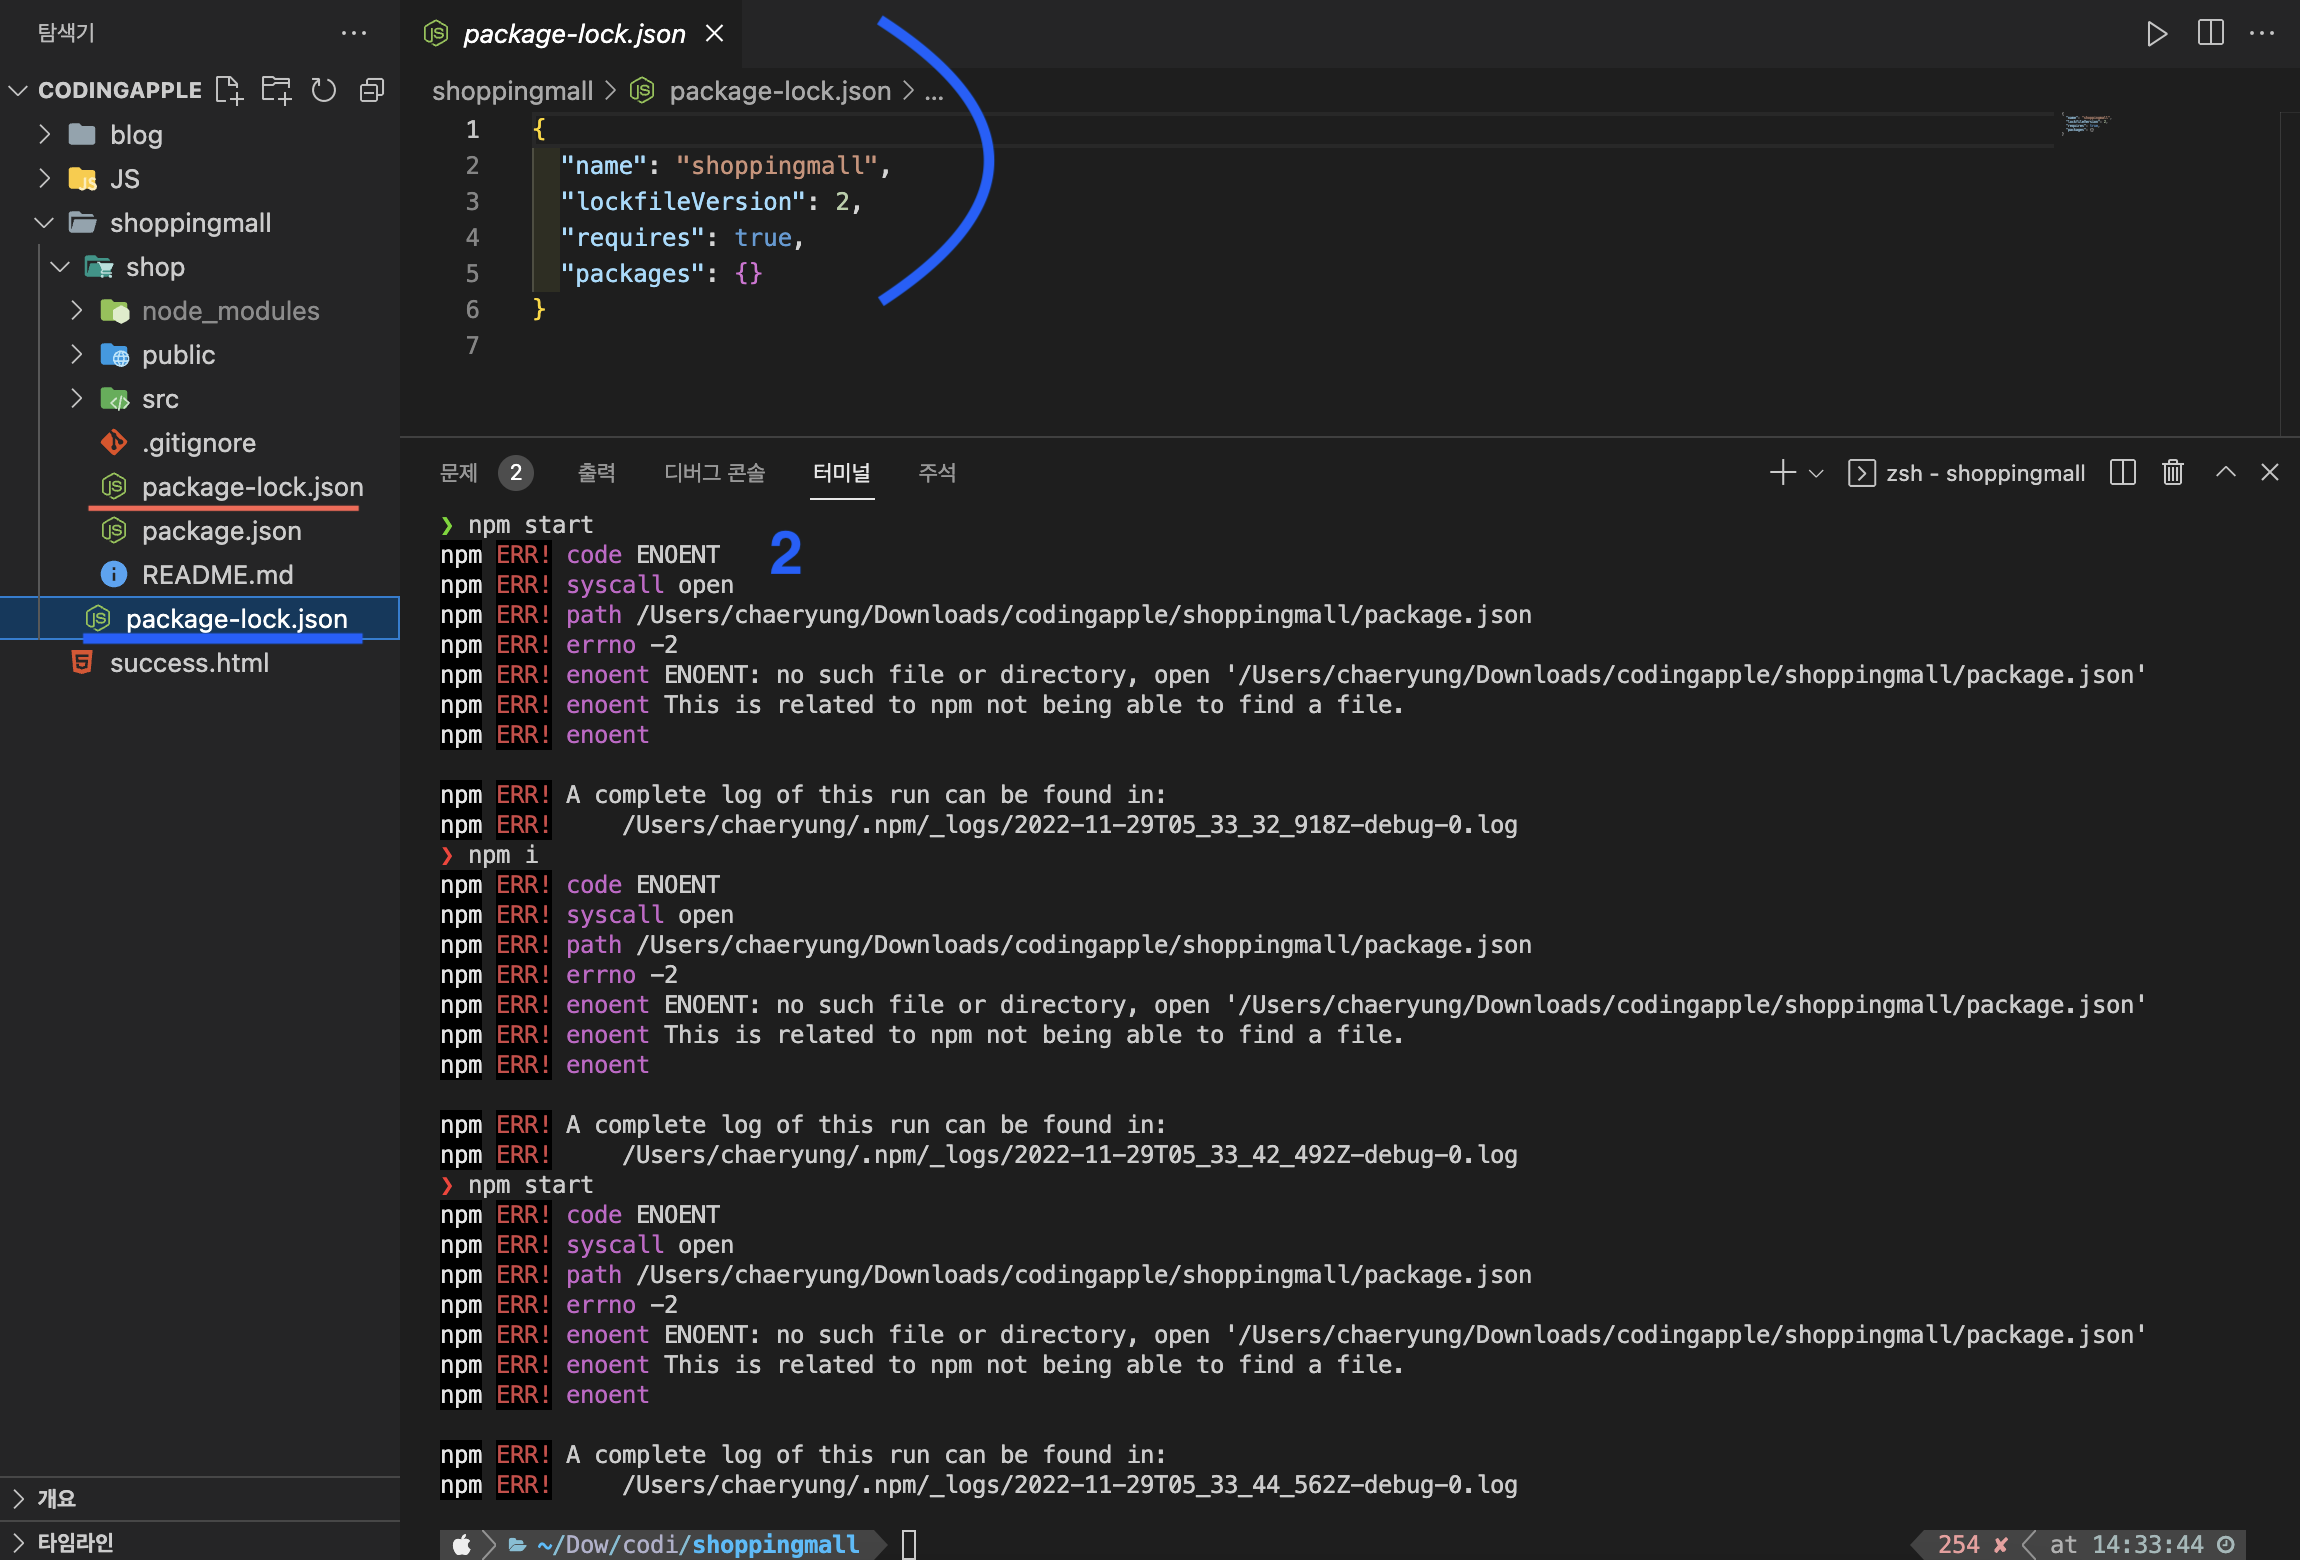Open editor more actions ellipsis menu
Screen dimensions: 2300x1560
click(x=2262, y=33)
